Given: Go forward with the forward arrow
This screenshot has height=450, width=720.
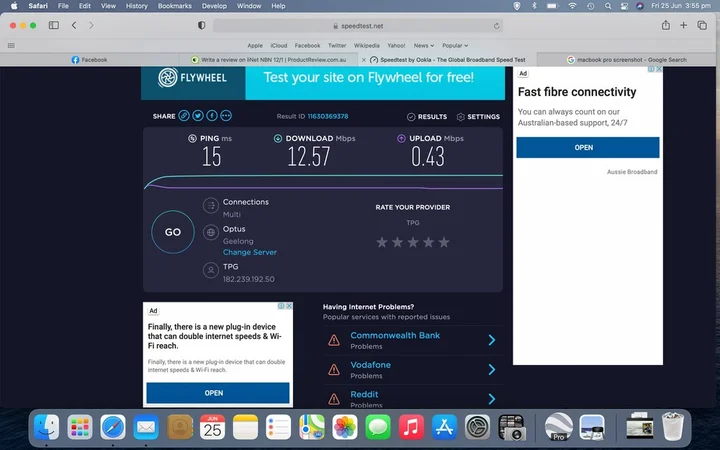Looking at the screenshot, I should [91, 25].
